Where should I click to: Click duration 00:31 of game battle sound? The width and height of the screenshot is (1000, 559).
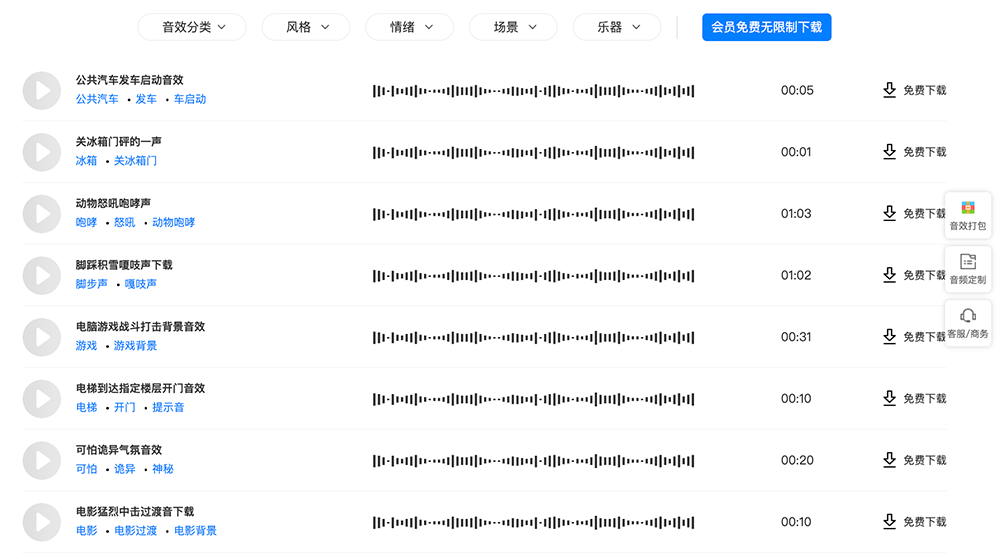[796, 337]
